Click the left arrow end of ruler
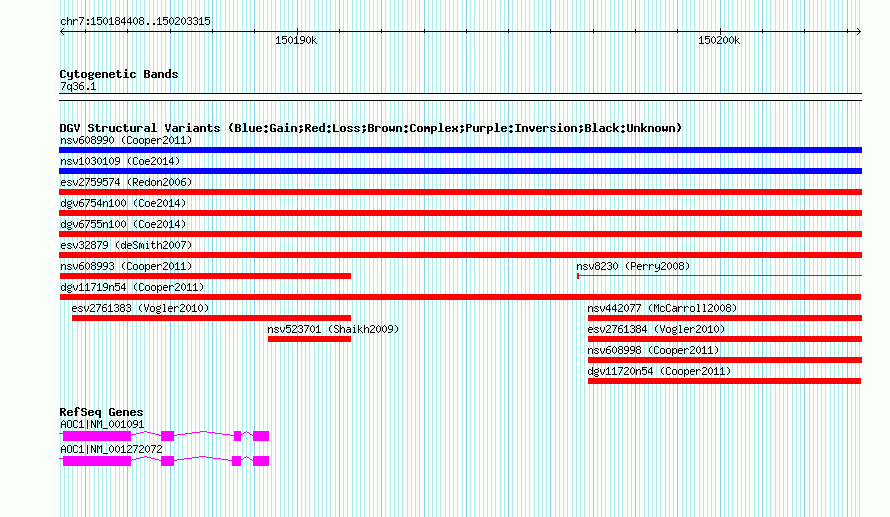This screenshot has height=517, width=890. click(62, 32)
